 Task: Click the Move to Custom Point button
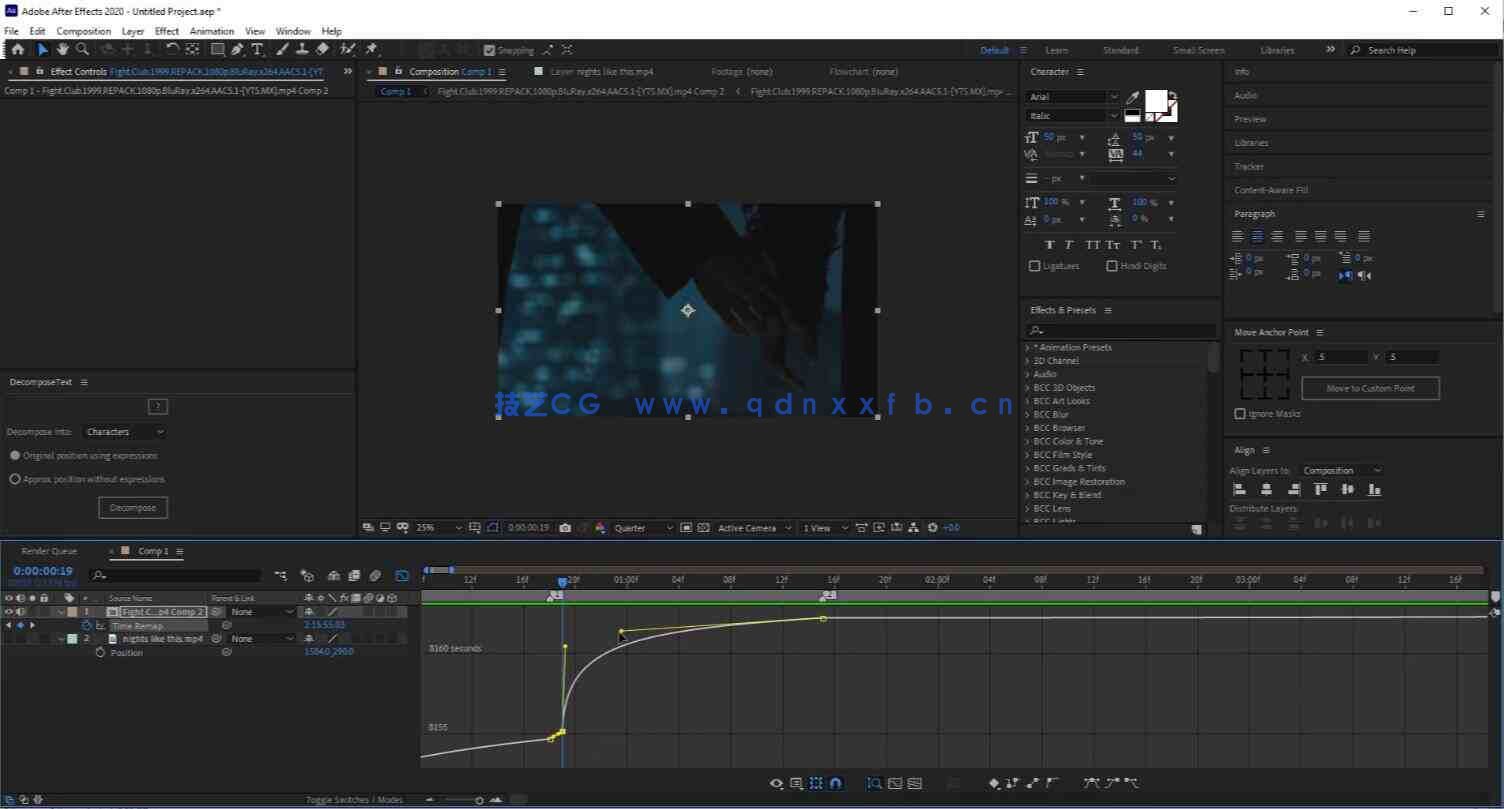pyautogui.click(x=1370, y=388)
